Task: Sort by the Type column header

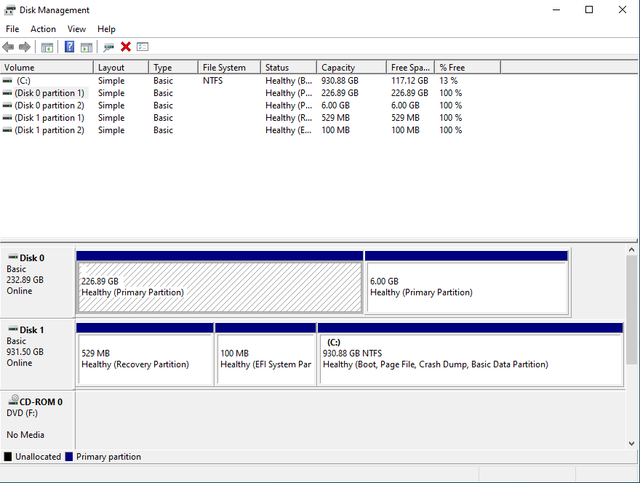Action: 173,67
